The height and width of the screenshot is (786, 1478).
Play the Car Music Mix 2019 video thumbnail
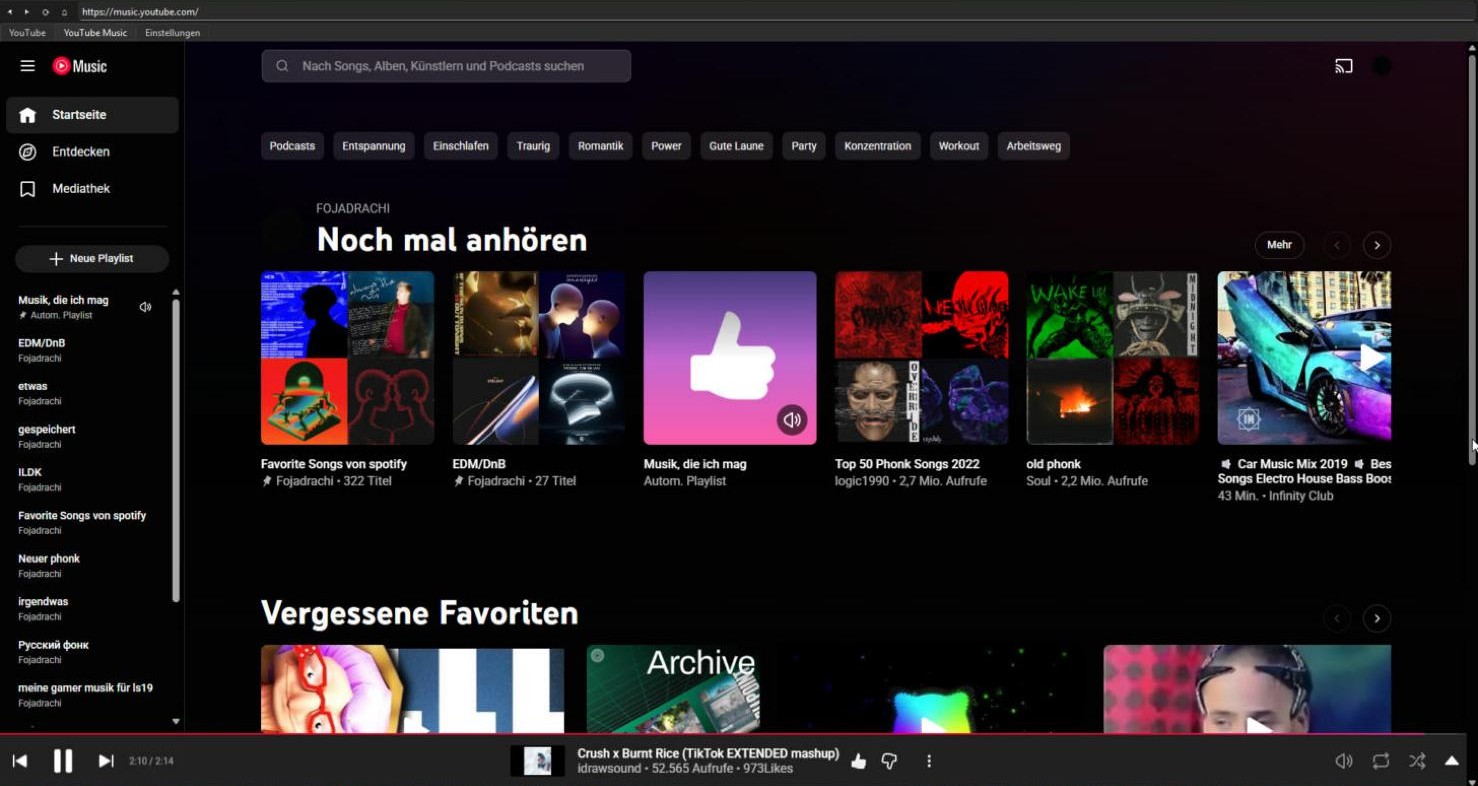(x=1304, y=358)
